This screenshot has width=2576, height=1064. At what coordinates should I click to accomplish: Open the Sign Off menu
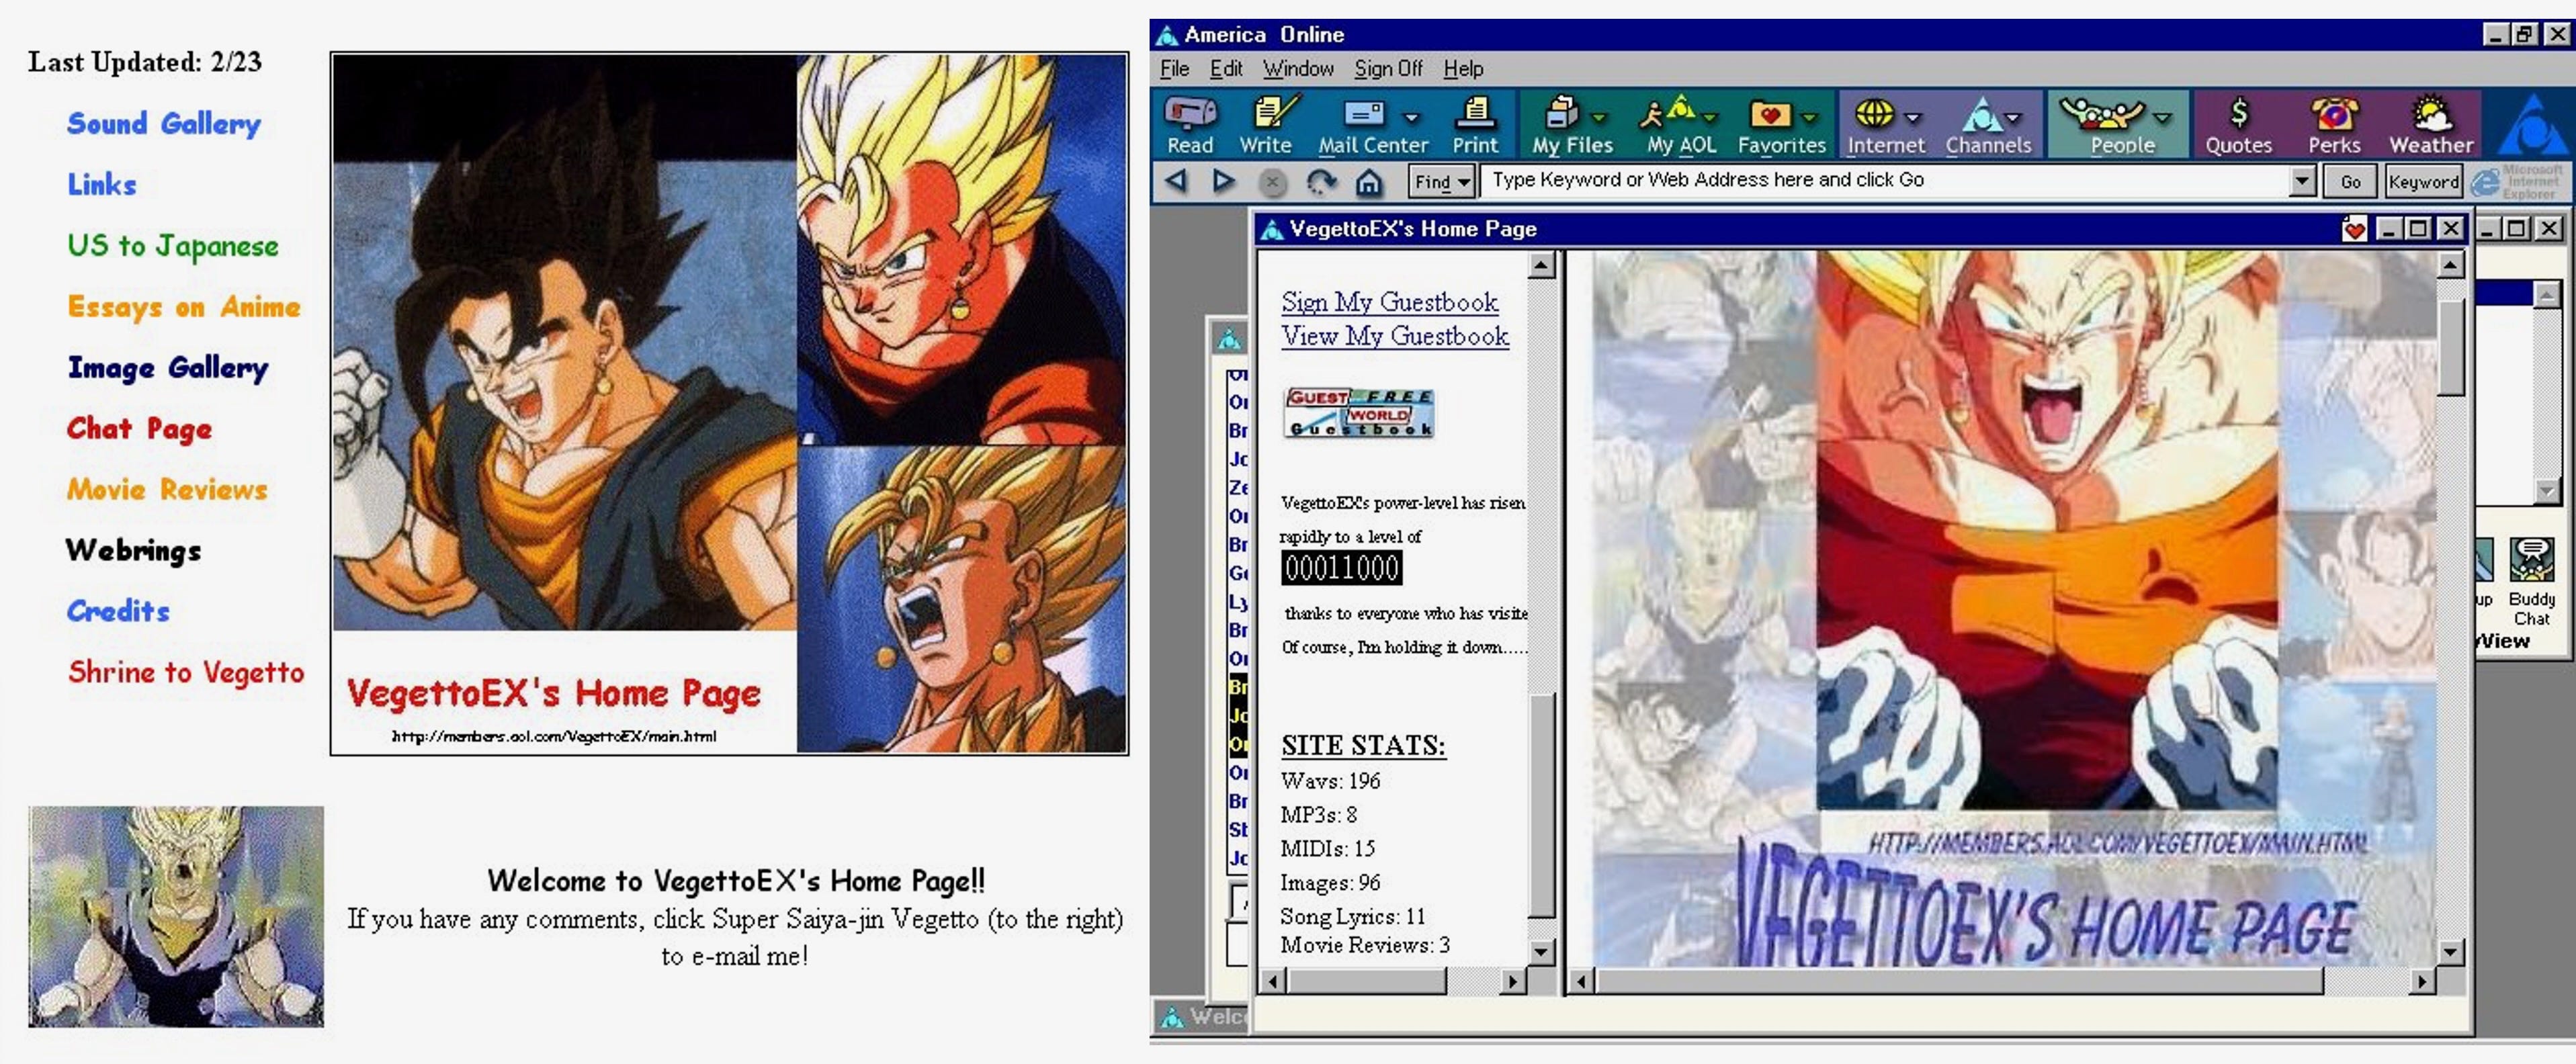1388,68
